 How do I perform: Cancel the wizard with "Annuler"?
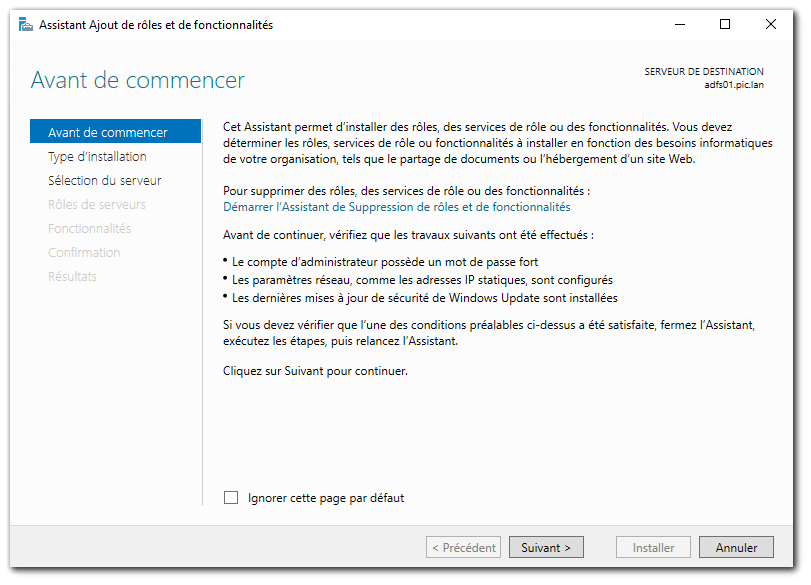click(x=736, y=547)
